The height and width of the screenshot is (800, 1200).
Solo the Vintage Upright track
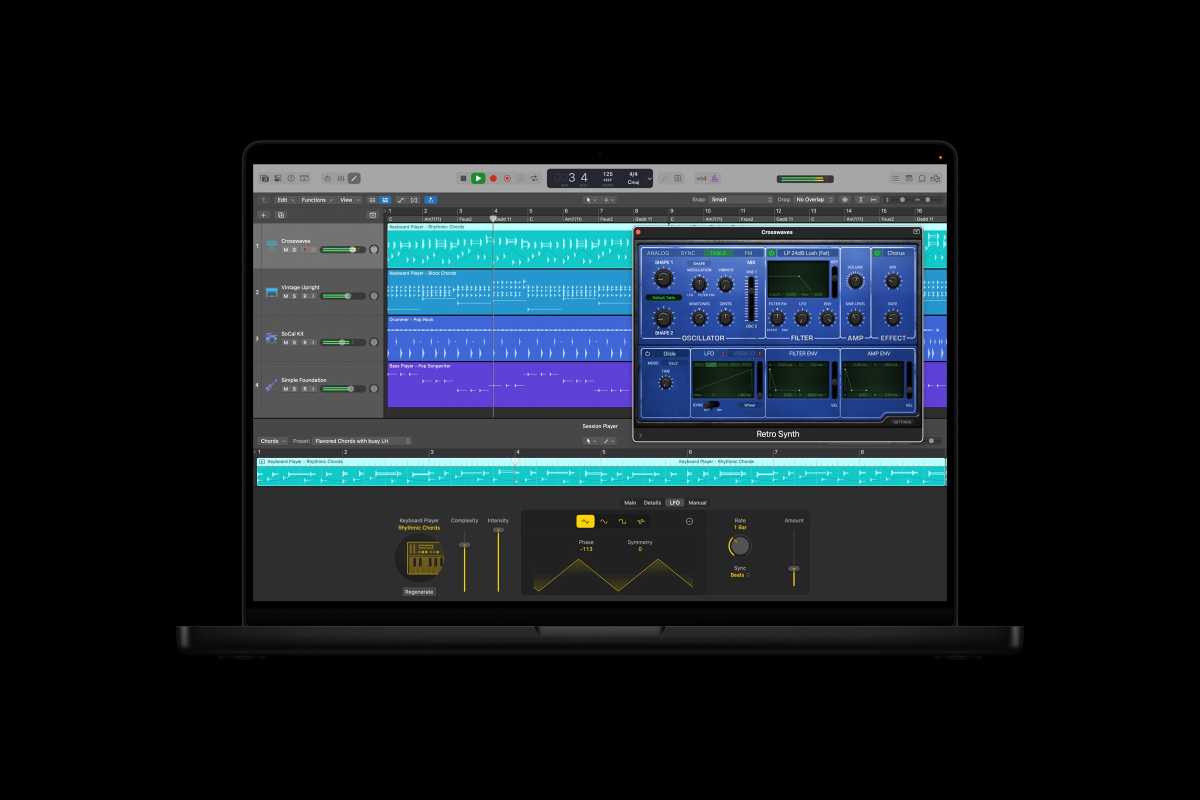coord(293,296)
